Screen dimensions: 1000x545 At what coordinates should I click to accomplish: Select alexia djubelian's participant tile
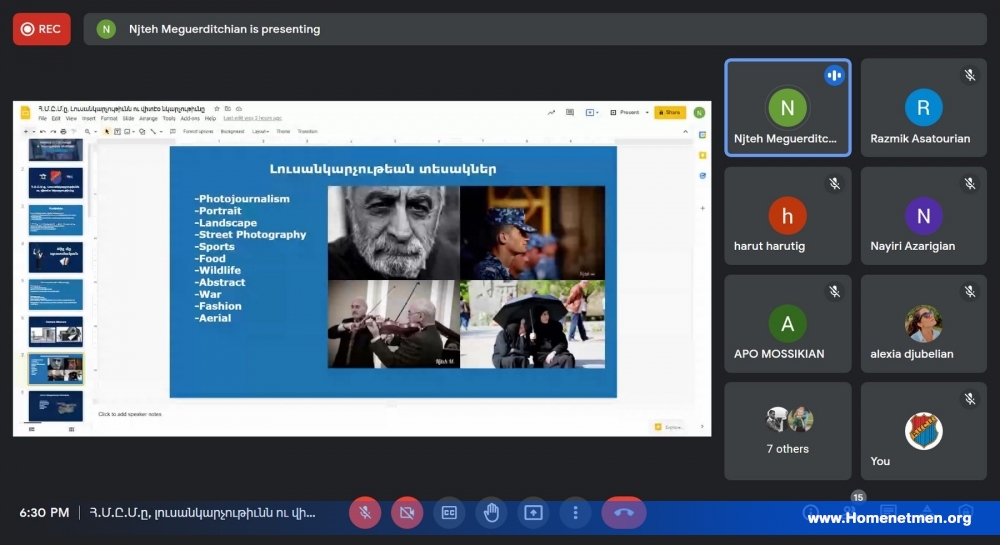point(923,324)
